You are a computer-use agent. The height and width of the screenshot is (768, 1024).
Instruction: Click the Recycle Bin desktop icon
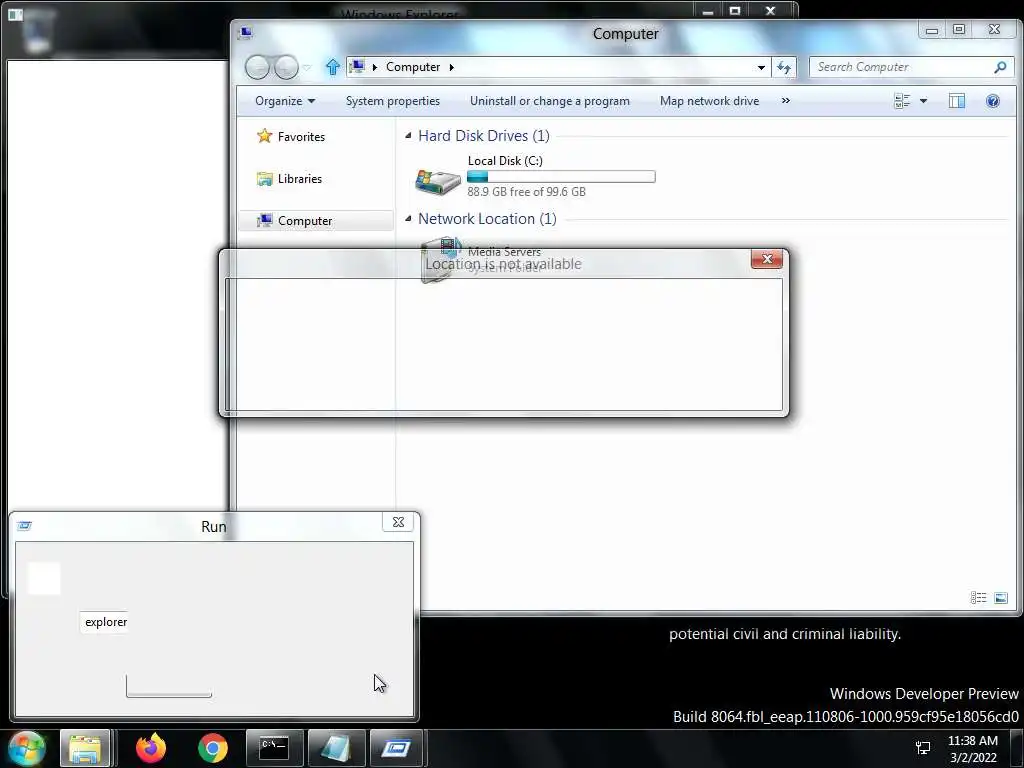click(36, 31)
